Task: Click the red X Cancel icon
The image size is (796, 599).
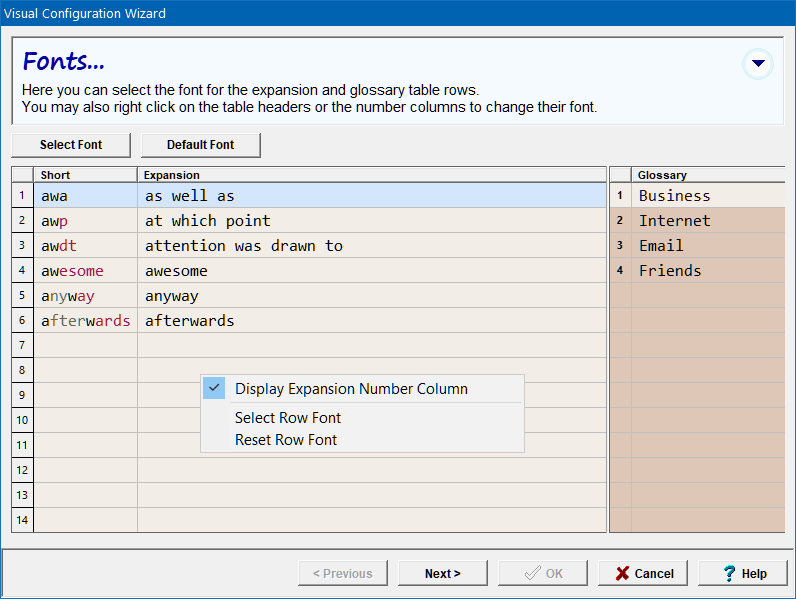Action: [x=623, y=573]
